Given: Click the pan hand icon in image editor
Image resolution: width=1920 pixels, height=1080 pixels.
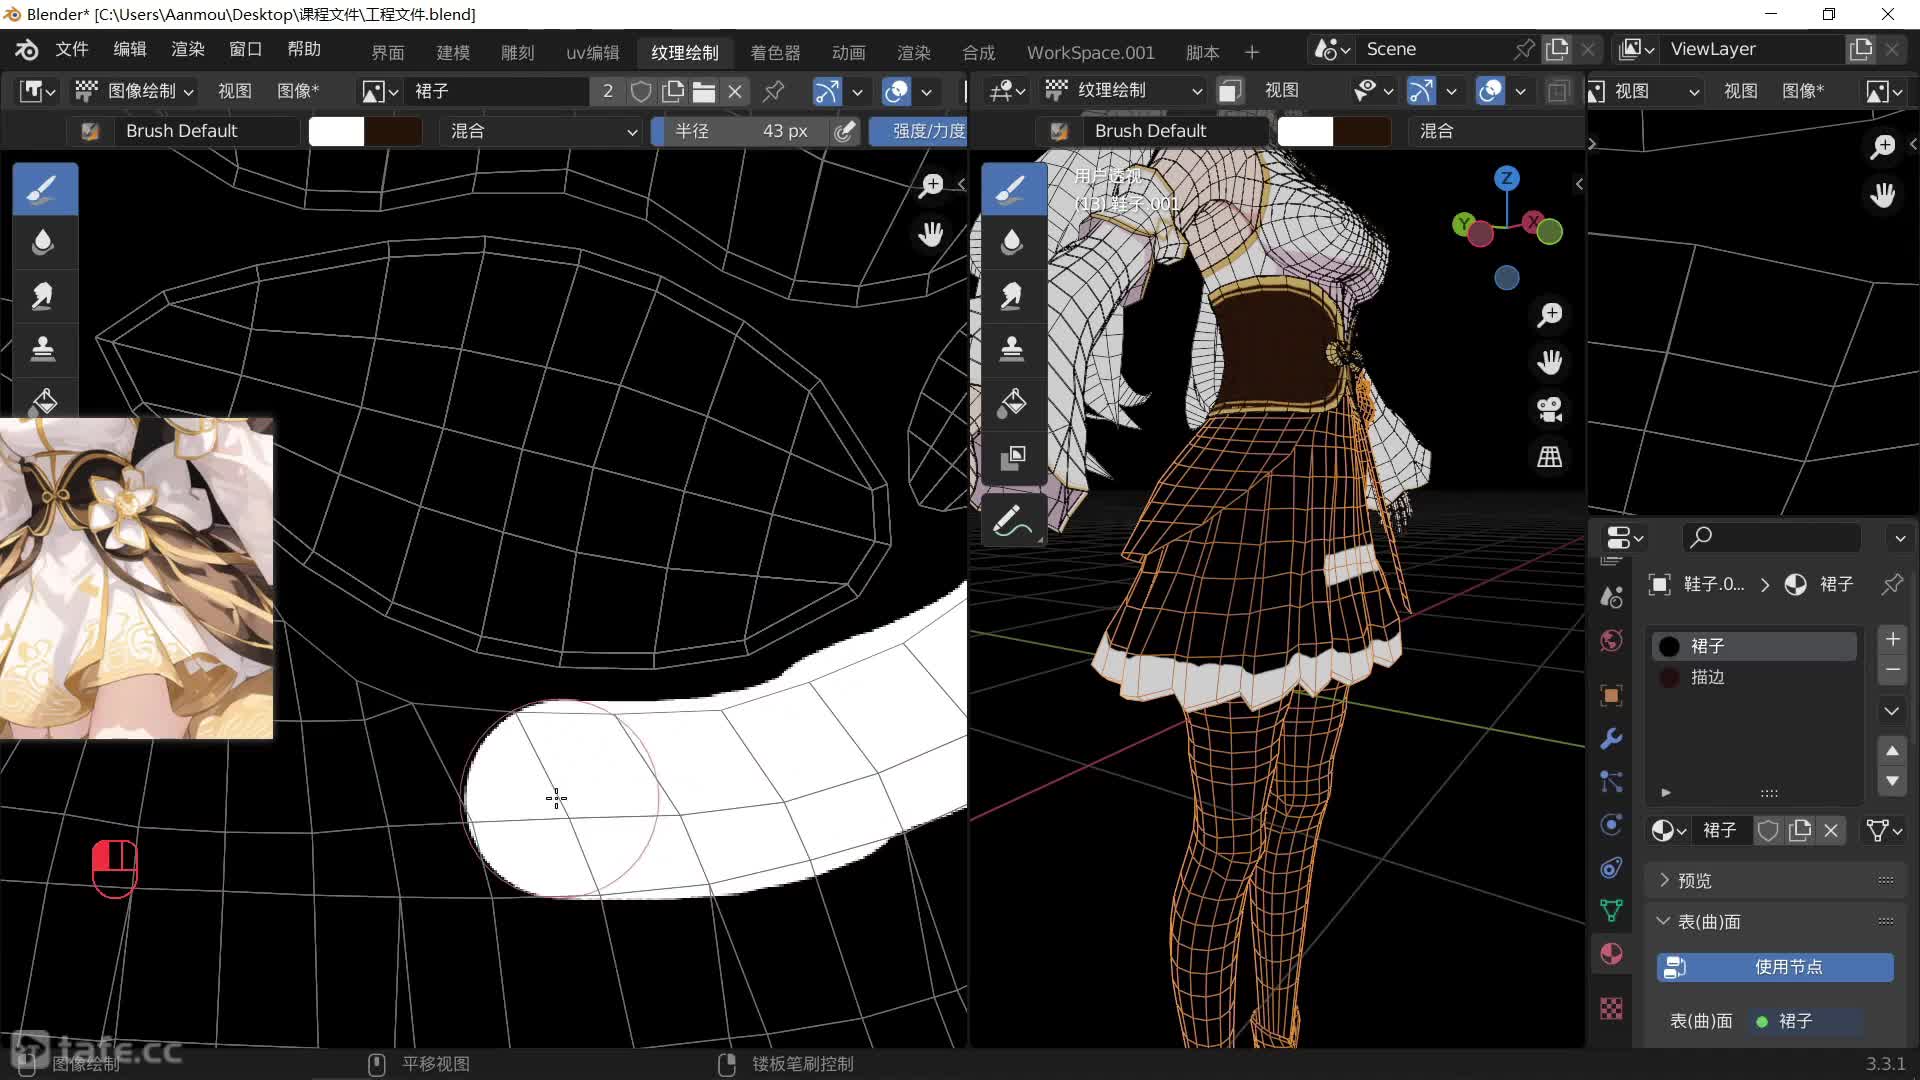Looking at the screenshot, I should click(x=932, y=235).
